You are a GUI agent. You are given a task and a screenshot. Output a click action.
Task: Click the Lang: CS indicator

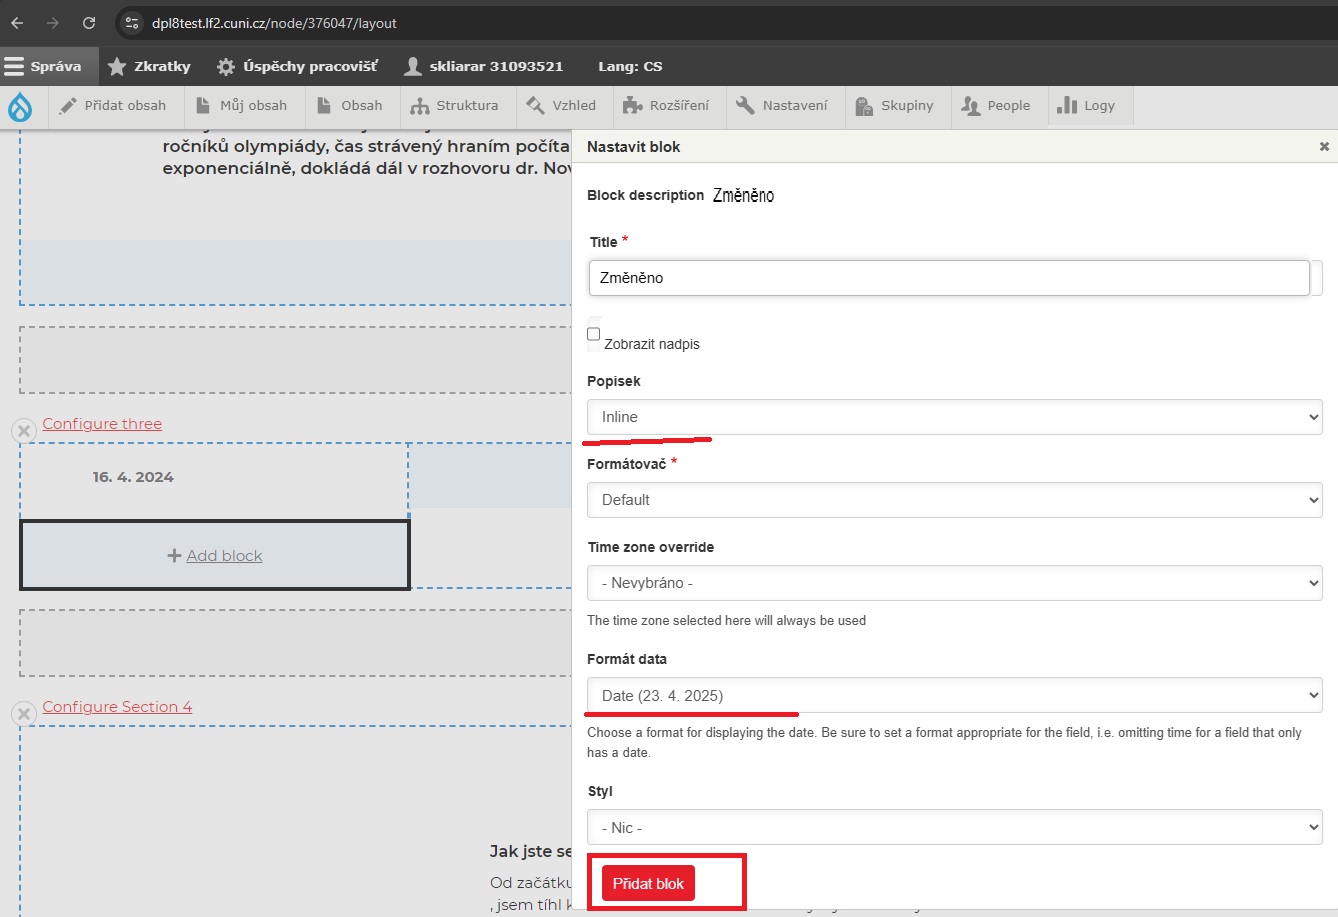[630, 66]
